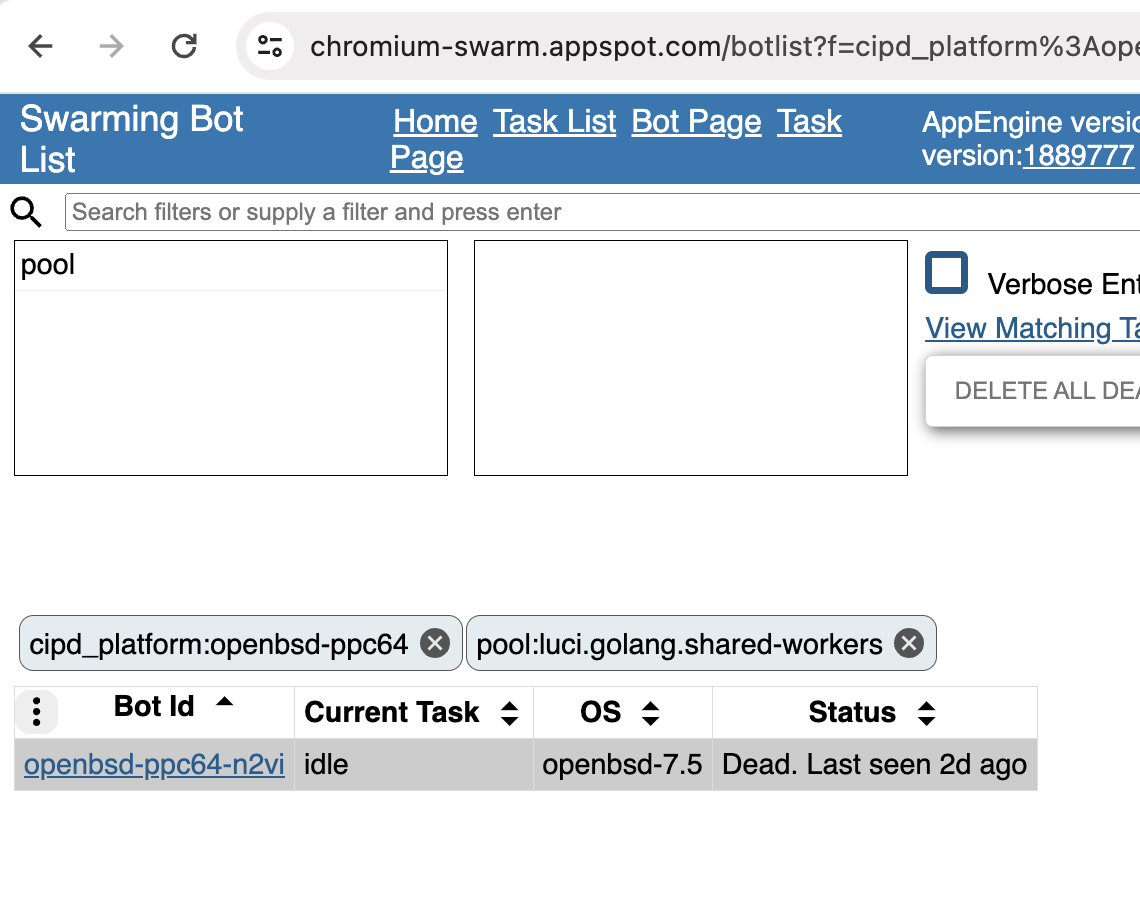Click the openbsd-7.5 OS cell

(622, 765)
